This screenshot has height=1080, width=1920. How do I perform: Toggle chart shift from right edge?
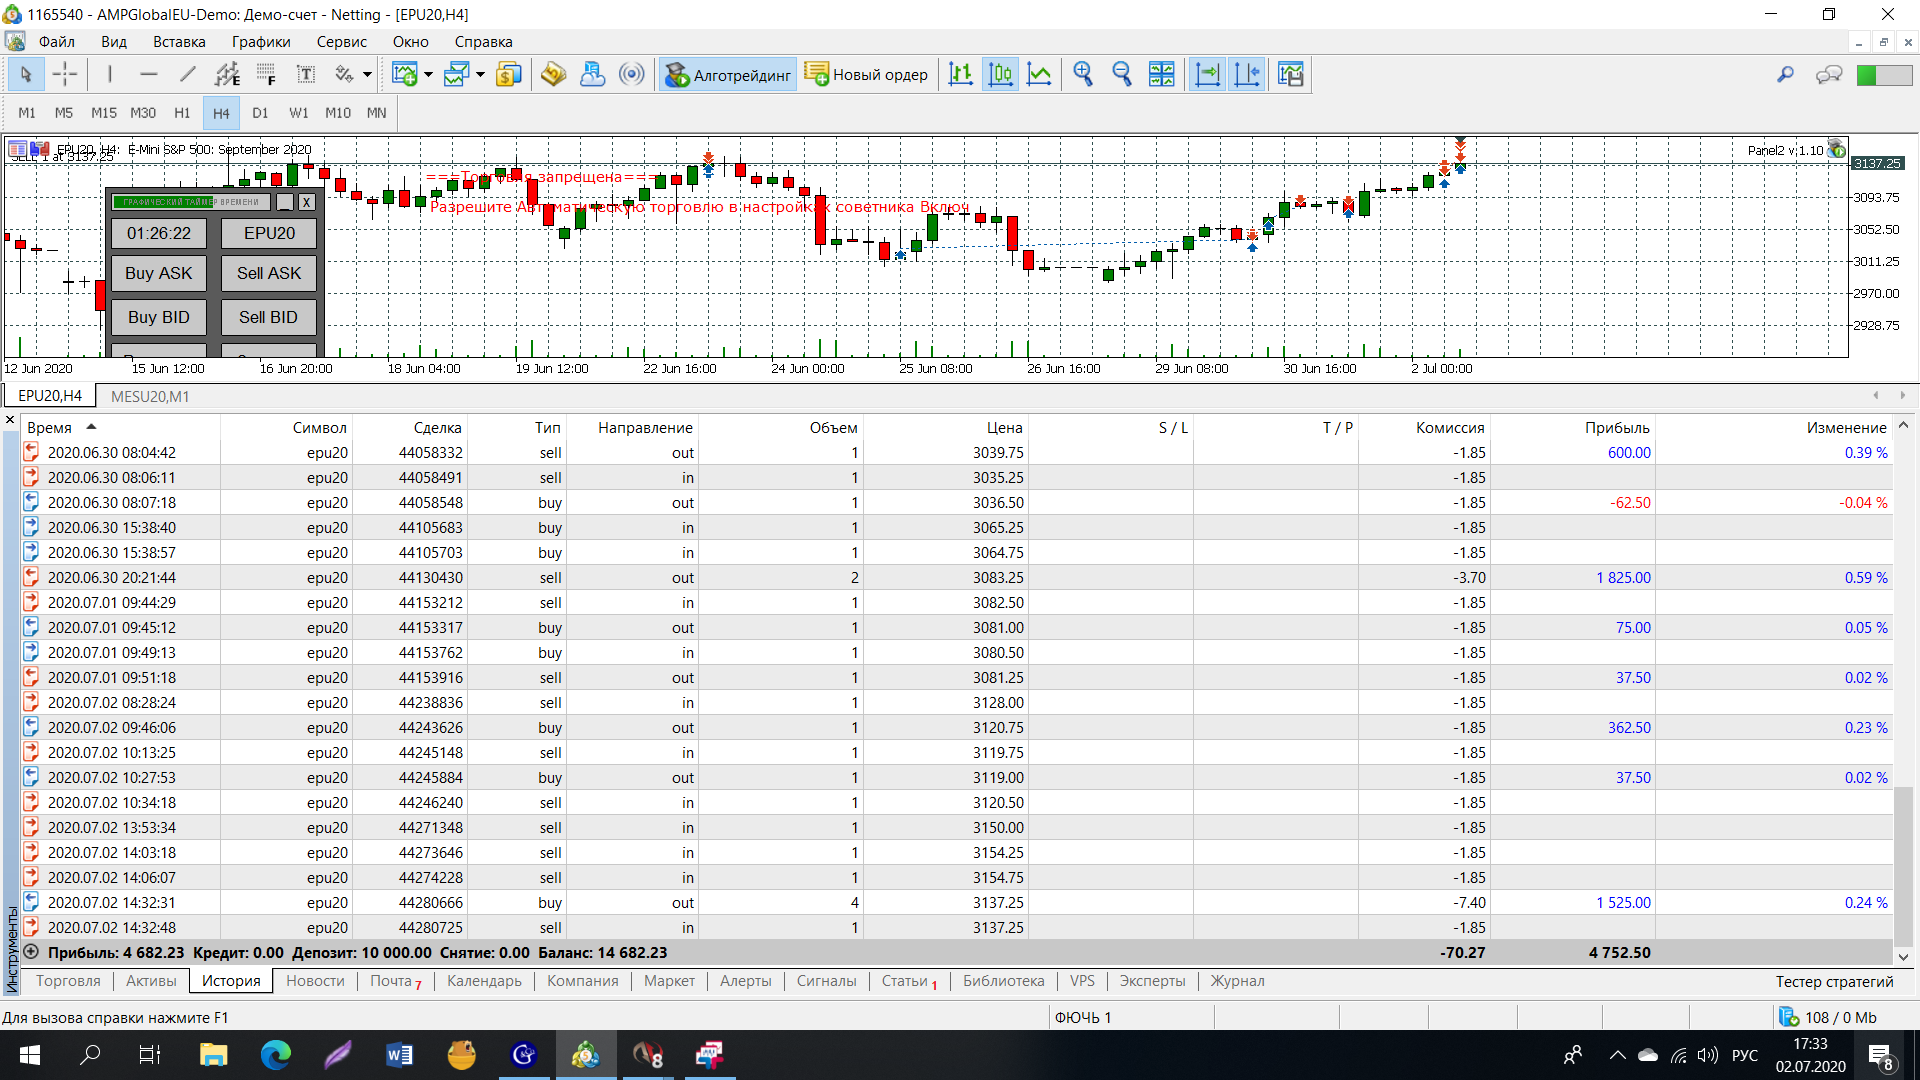pyautogui.click(x=1247, y=74)
